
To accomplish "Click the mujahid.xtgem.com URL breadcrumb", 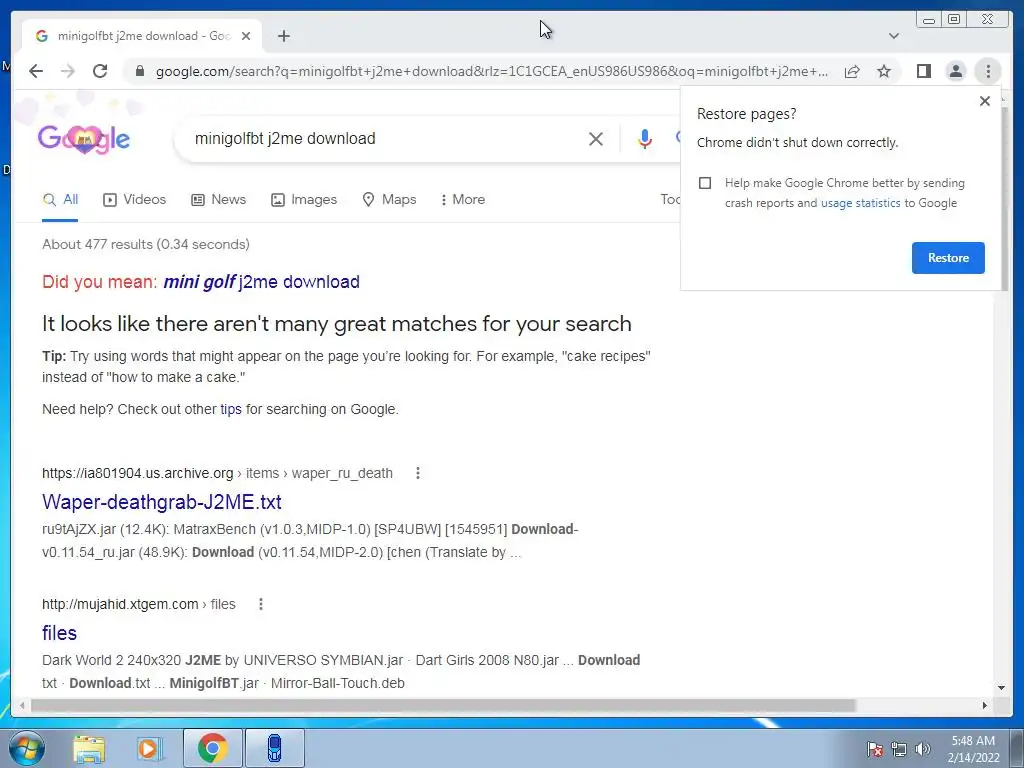I will click(138, 605).
